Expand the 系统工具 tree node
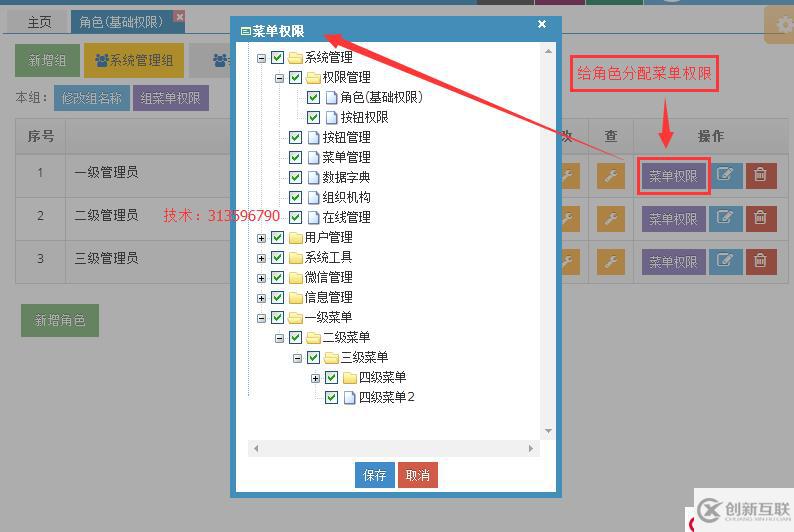The image size is (794, 532). tap(261, 259)
